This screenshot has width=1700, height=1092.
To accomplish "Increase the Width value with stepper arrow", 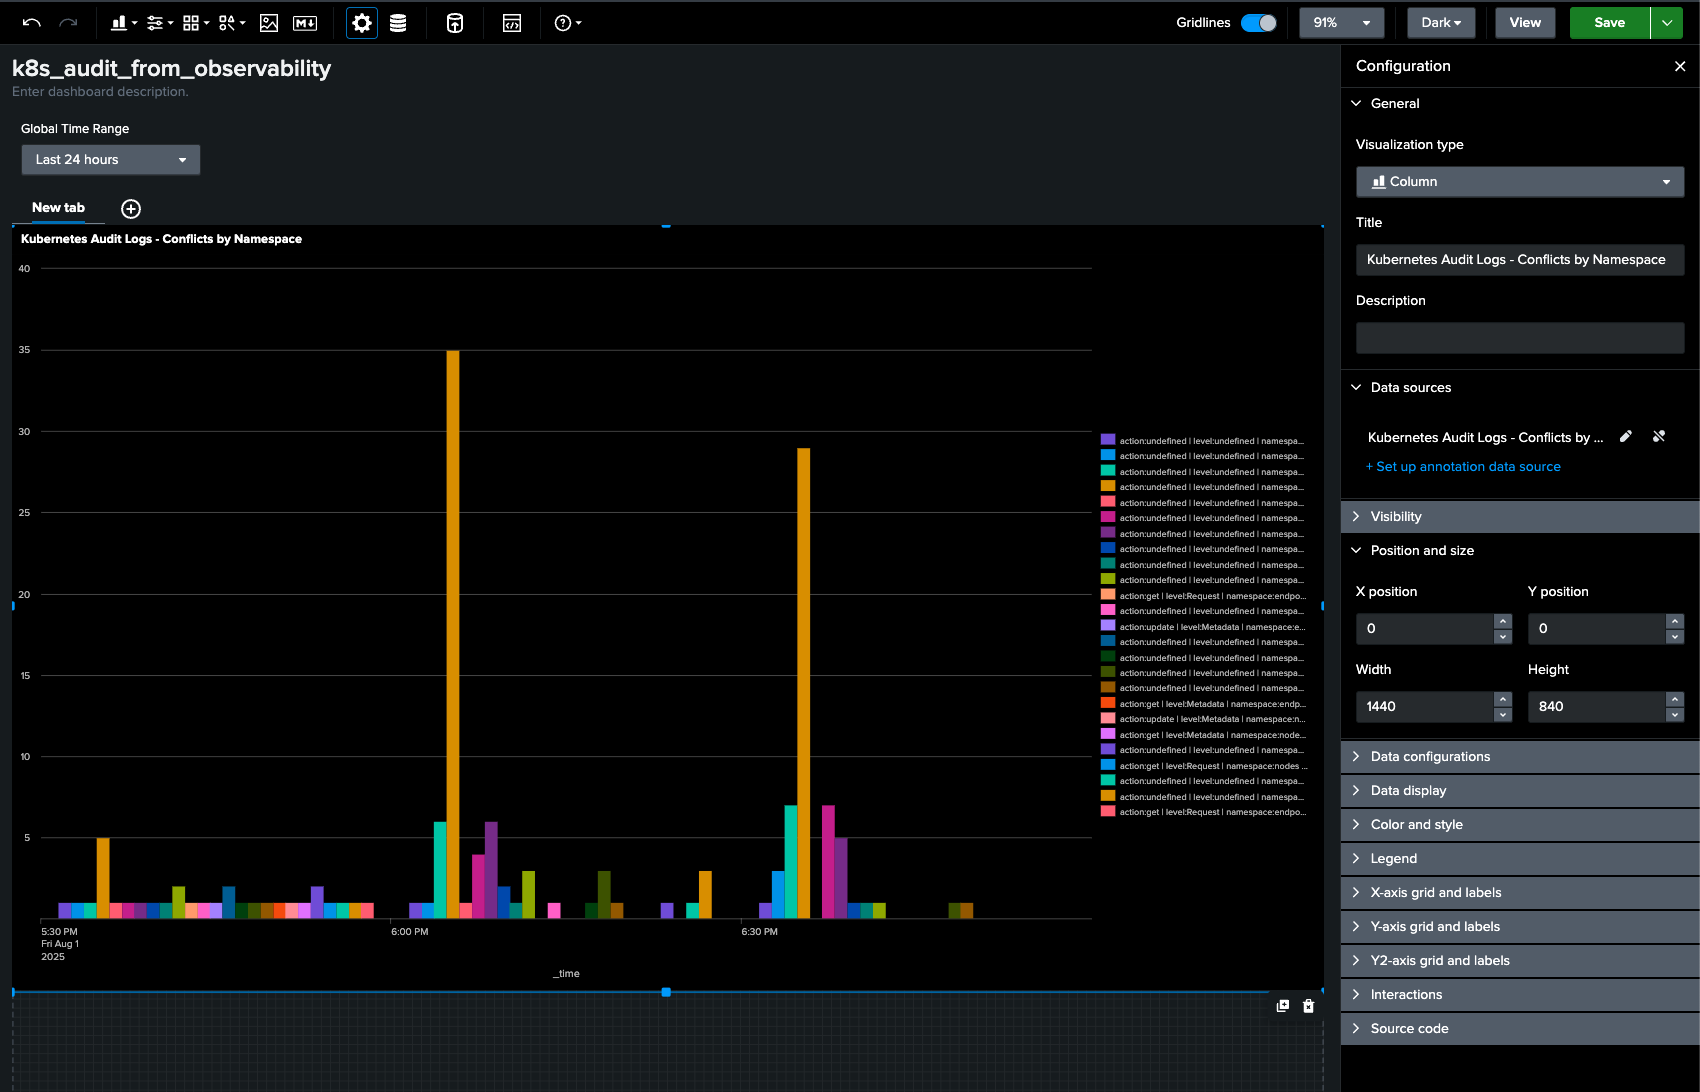I will (1502, 700).
